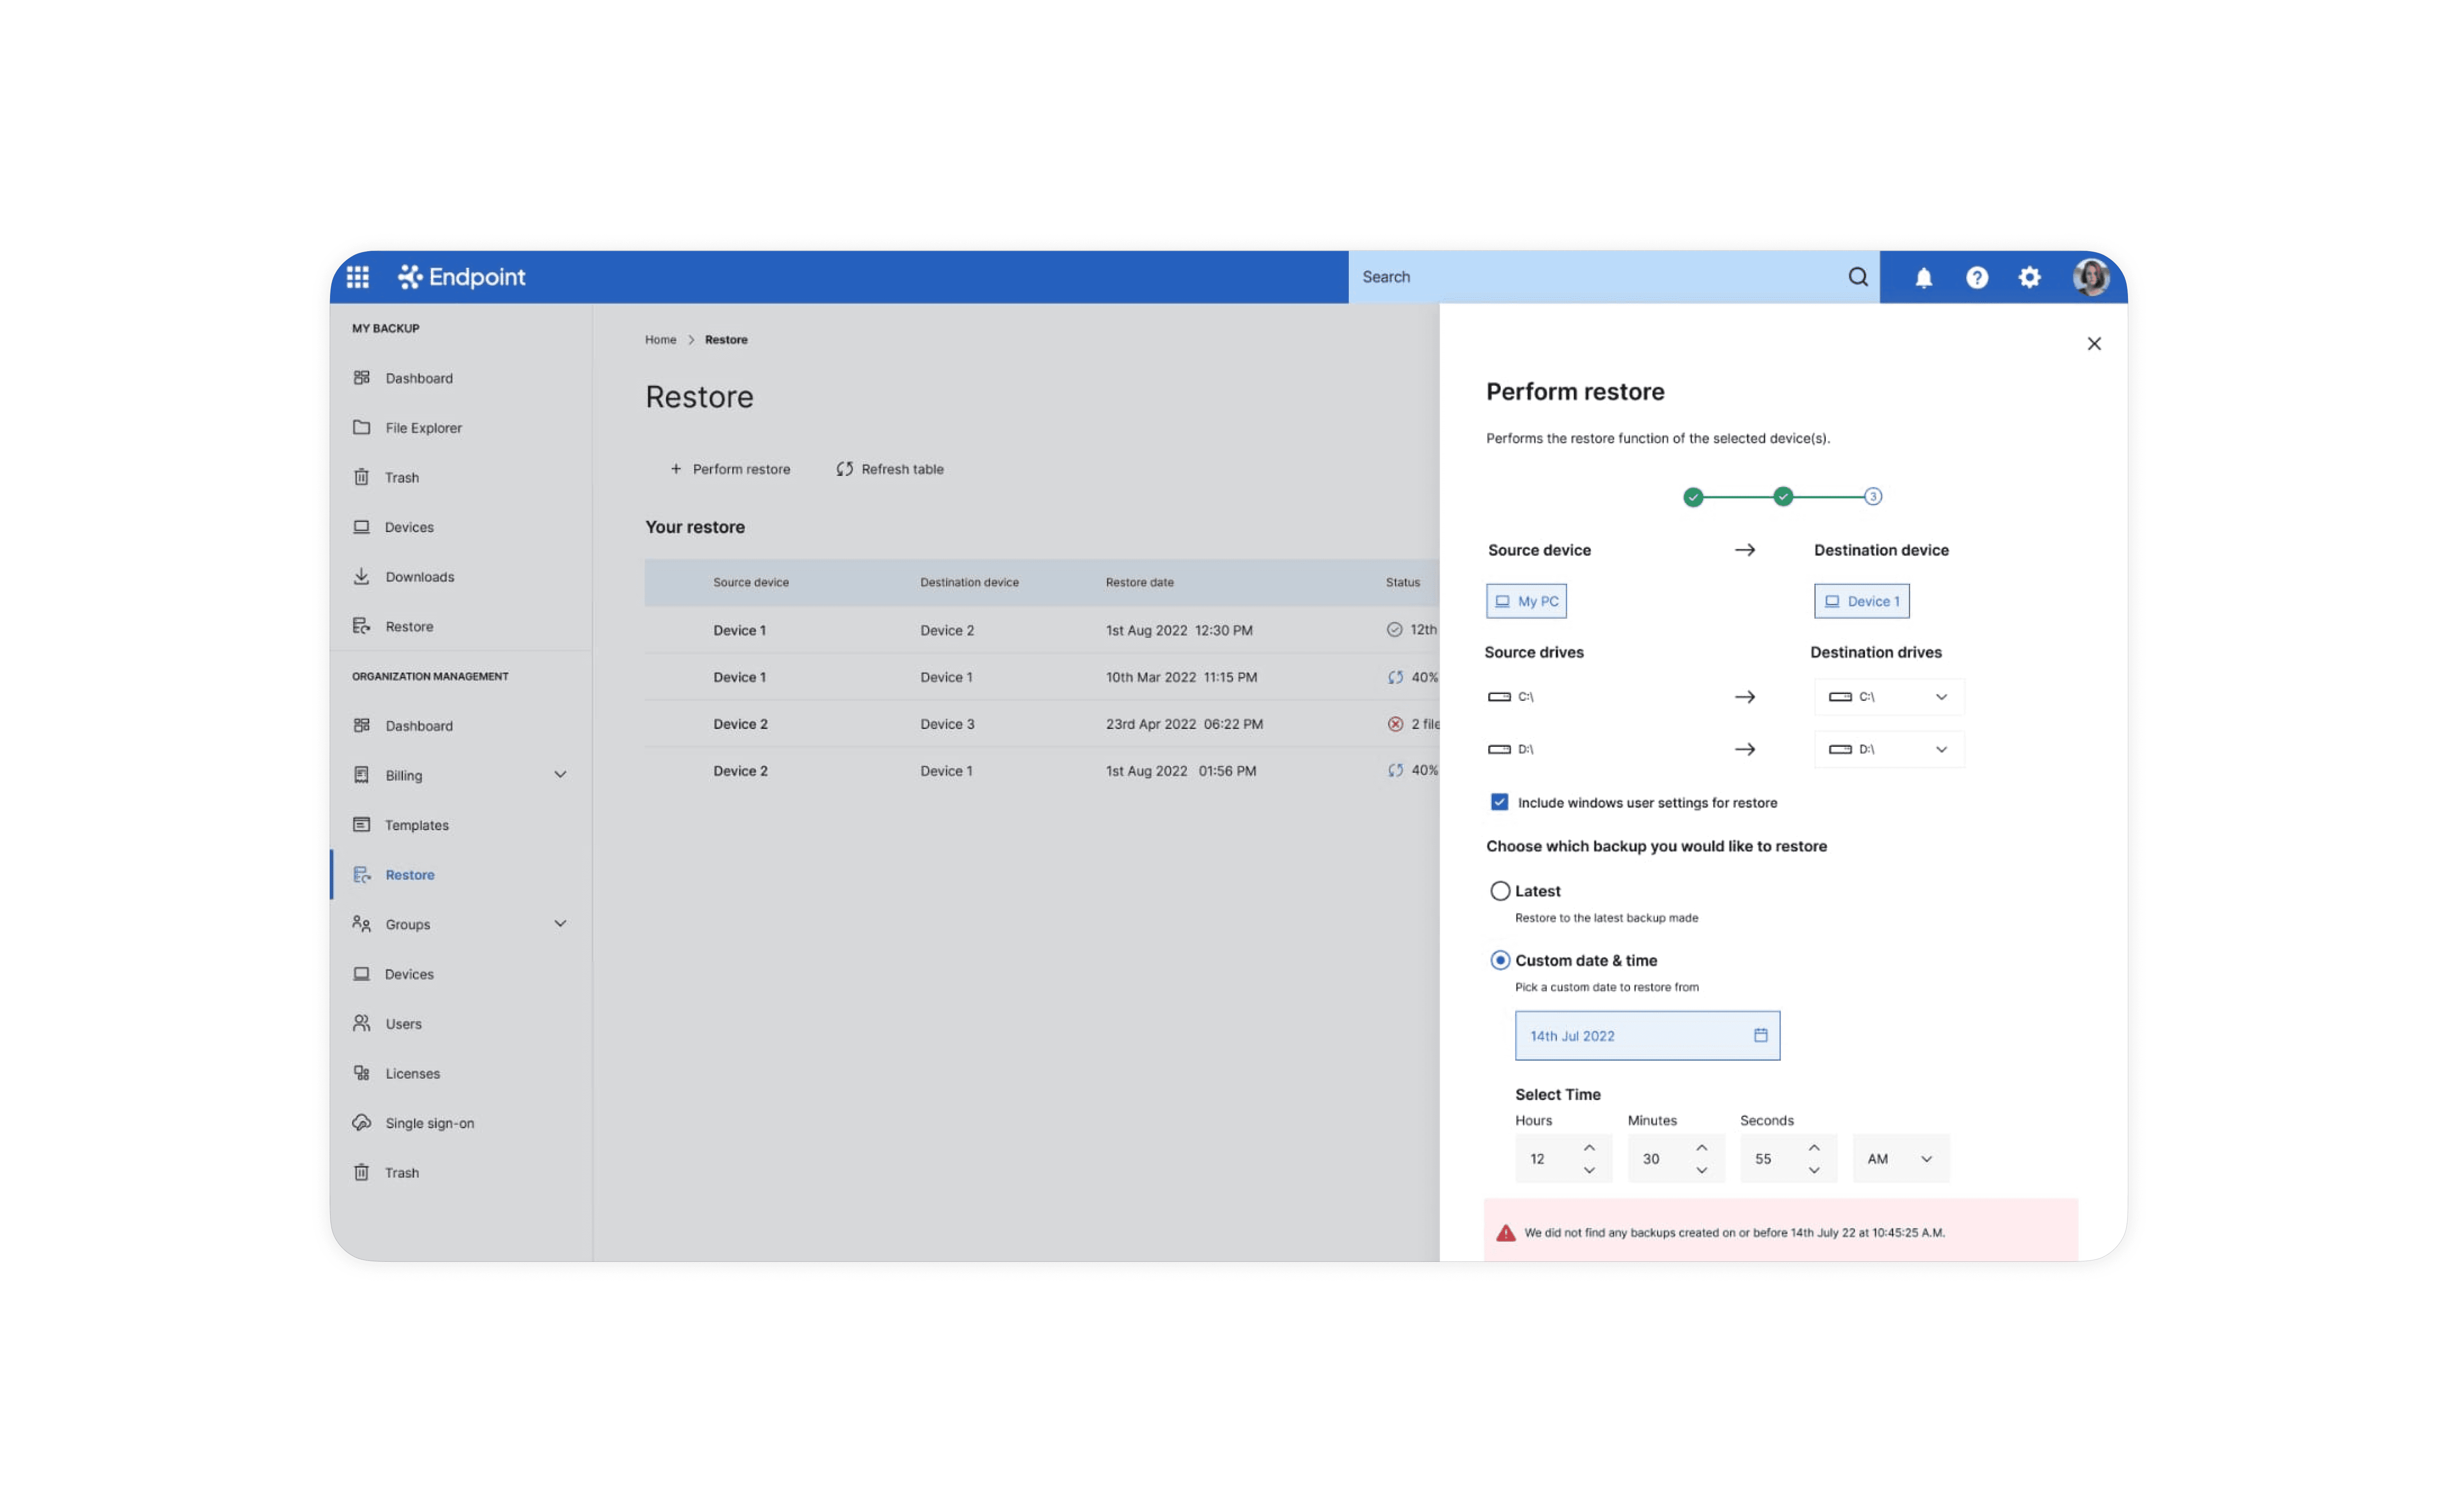This screenshot has width=2458, height=1512.
Task: Open destination drive C:\ dropdown
Action: [1888, 697]
